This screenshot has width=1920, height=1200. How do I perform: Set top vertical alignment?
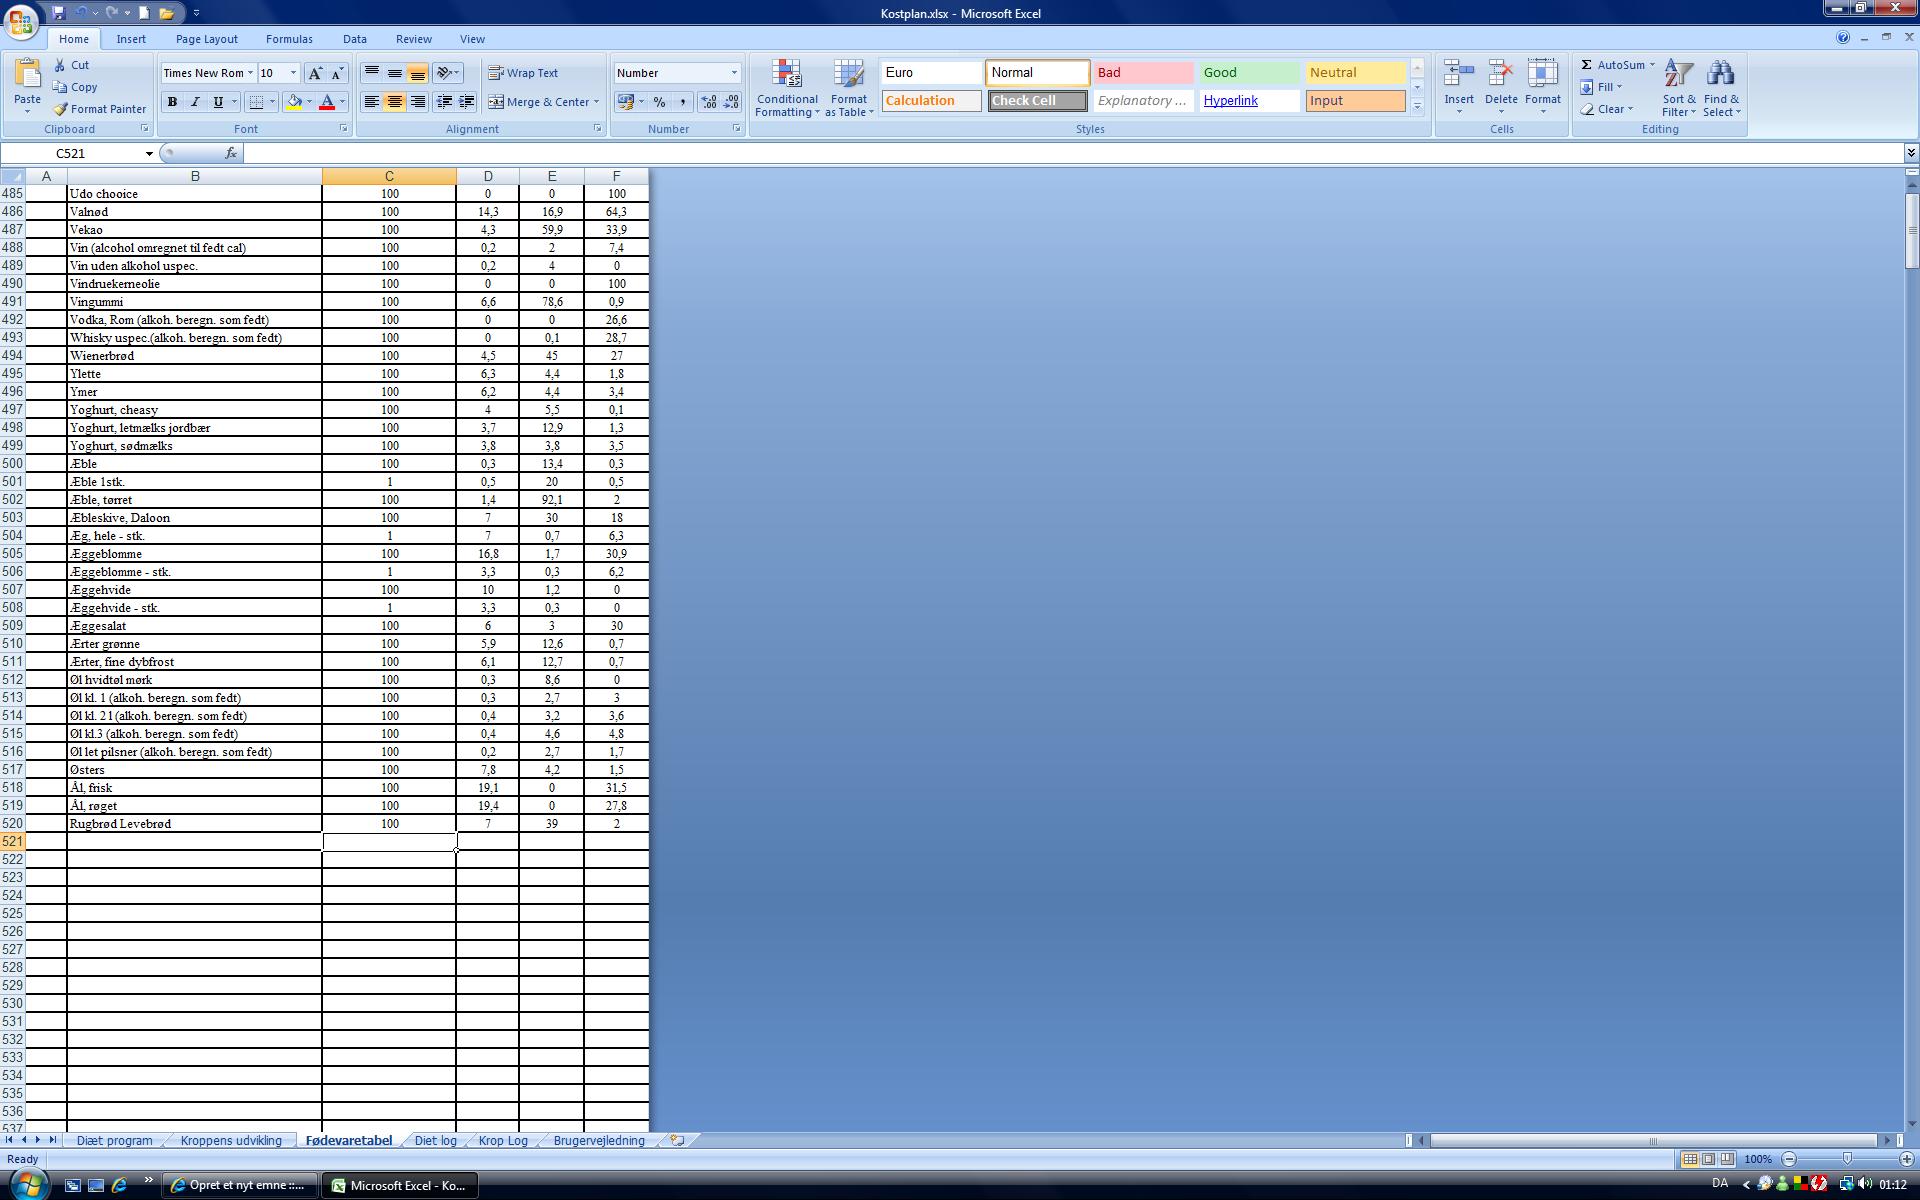point(371,73)
